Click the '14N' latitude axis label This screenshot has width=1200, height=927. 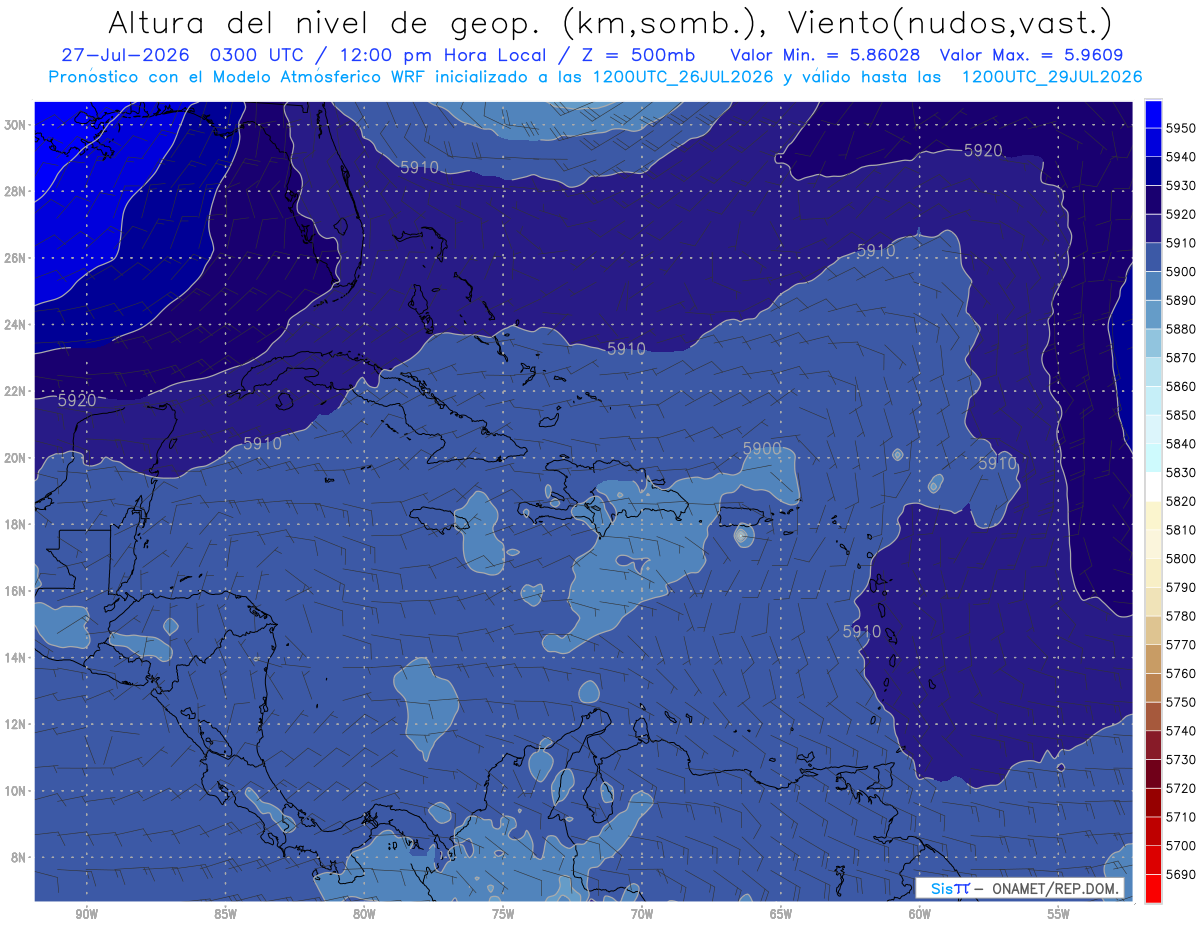[x=16, y=657]
